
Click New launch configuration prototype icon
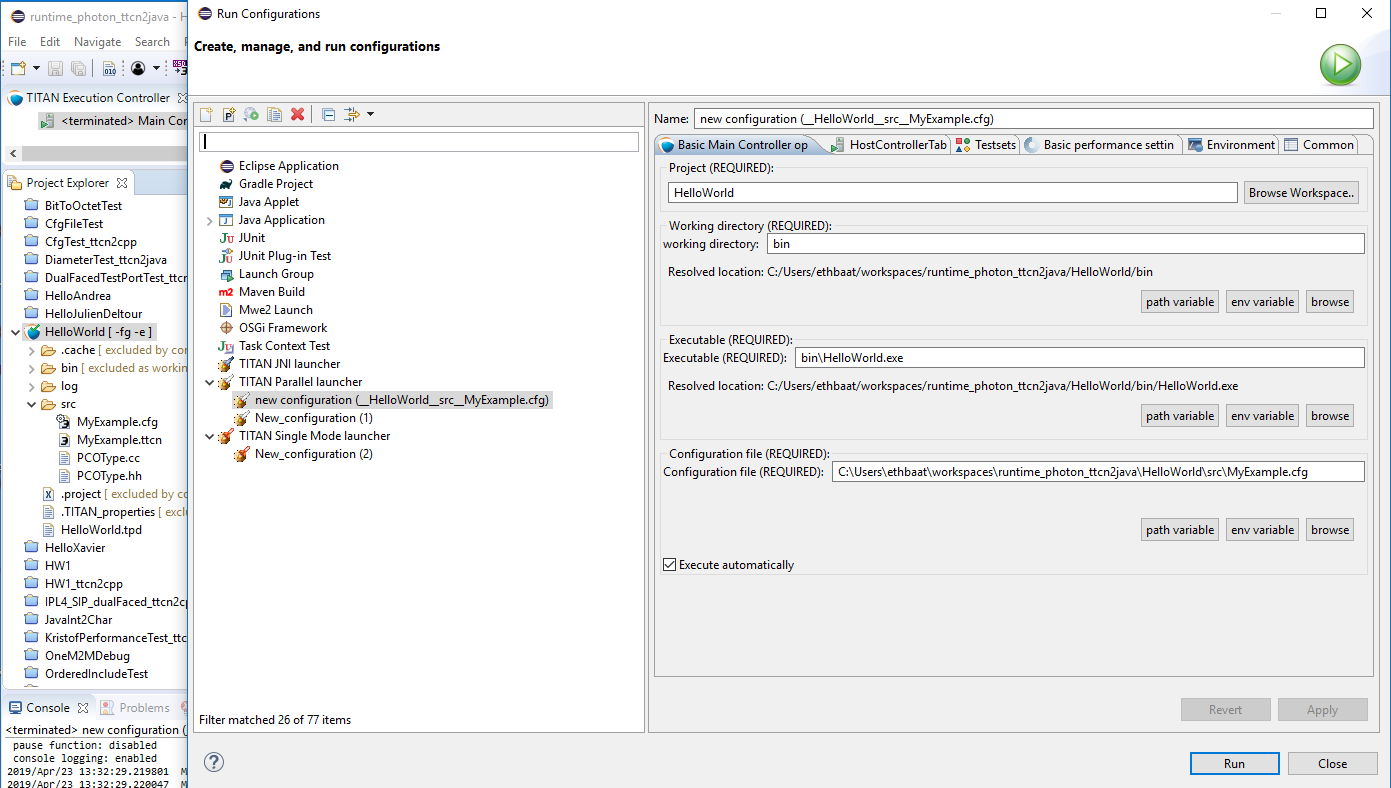(x=228, y=115)
